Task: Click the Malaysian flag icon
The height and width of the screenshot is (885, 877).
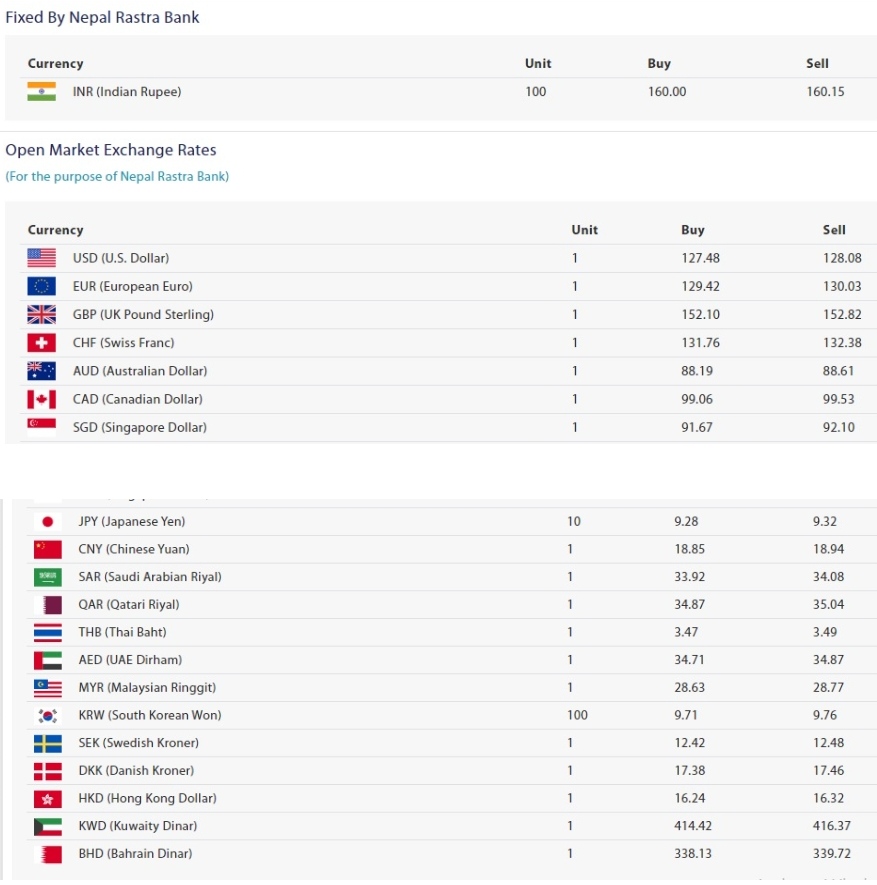Action: point(47,687)
